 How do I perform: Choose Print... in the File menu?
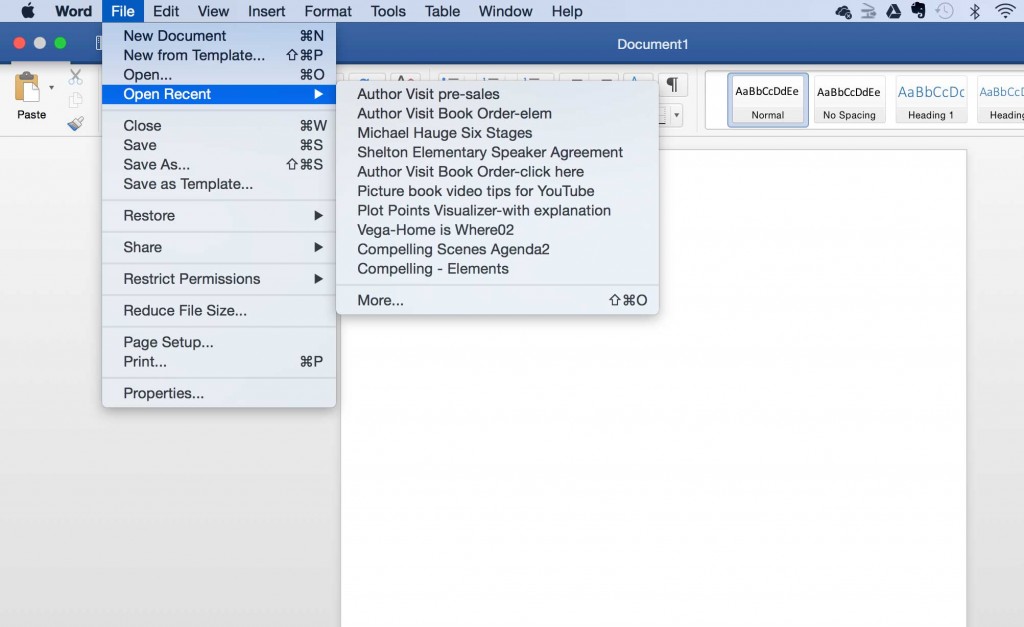pyautogui.click(x=219, y=362)
